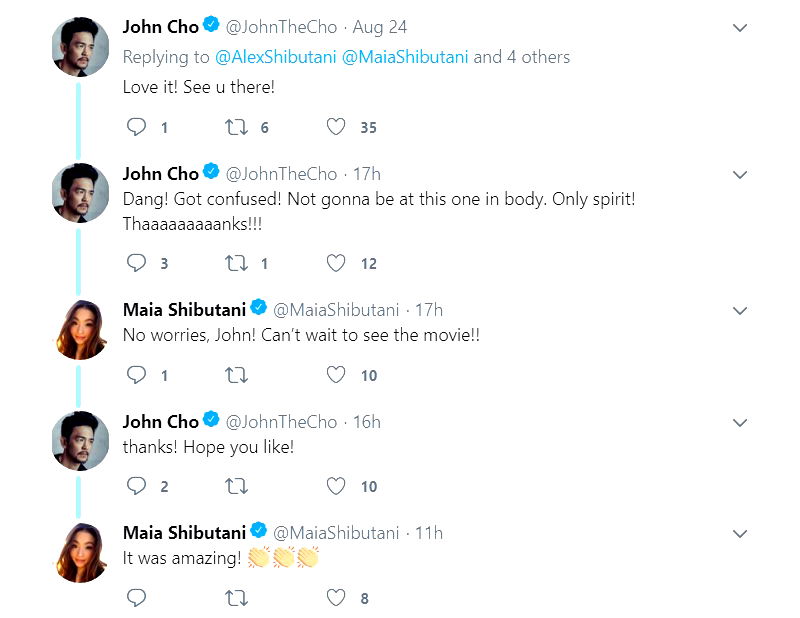
Task: Retweet Maia's "It was amazing!" tweet
Action: pyautogui.click(x=236, y=598)
